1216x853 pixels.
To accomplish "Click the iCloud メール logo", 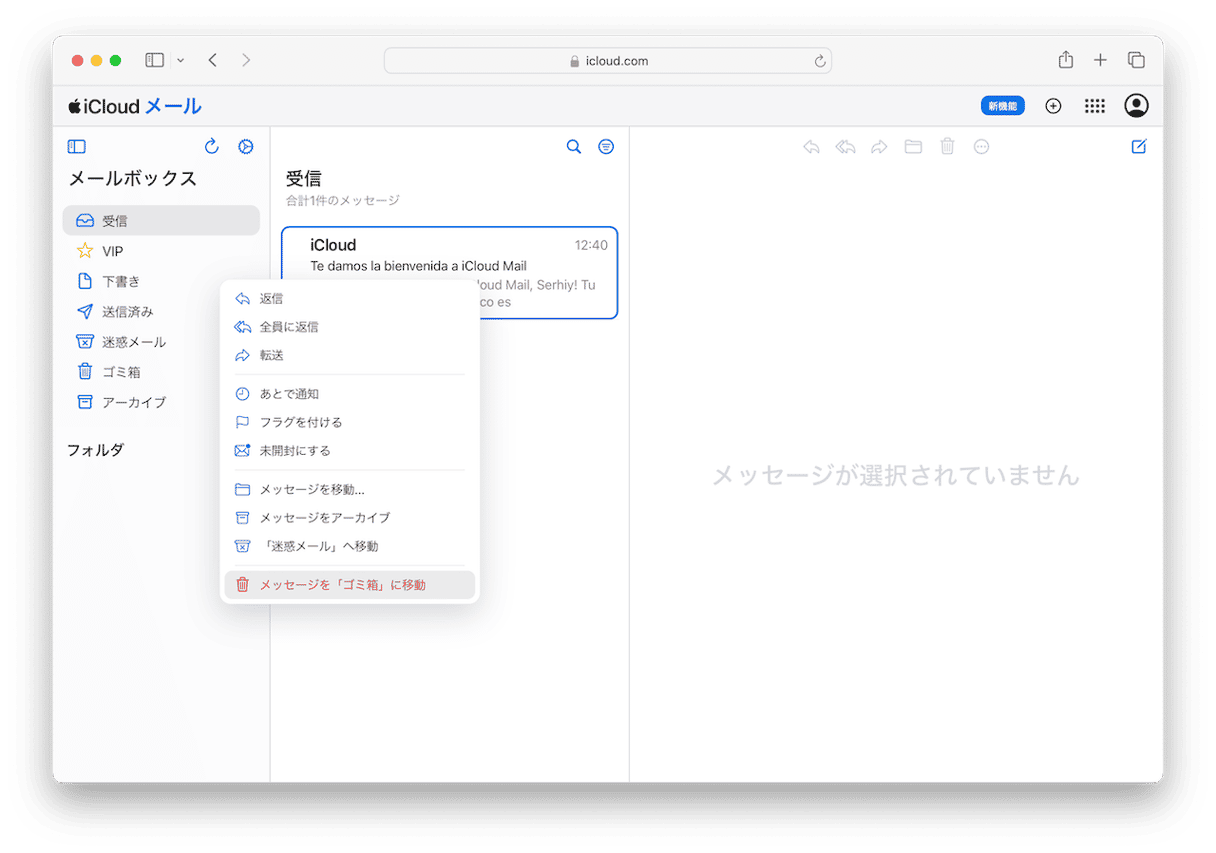I will pos(135,106).
